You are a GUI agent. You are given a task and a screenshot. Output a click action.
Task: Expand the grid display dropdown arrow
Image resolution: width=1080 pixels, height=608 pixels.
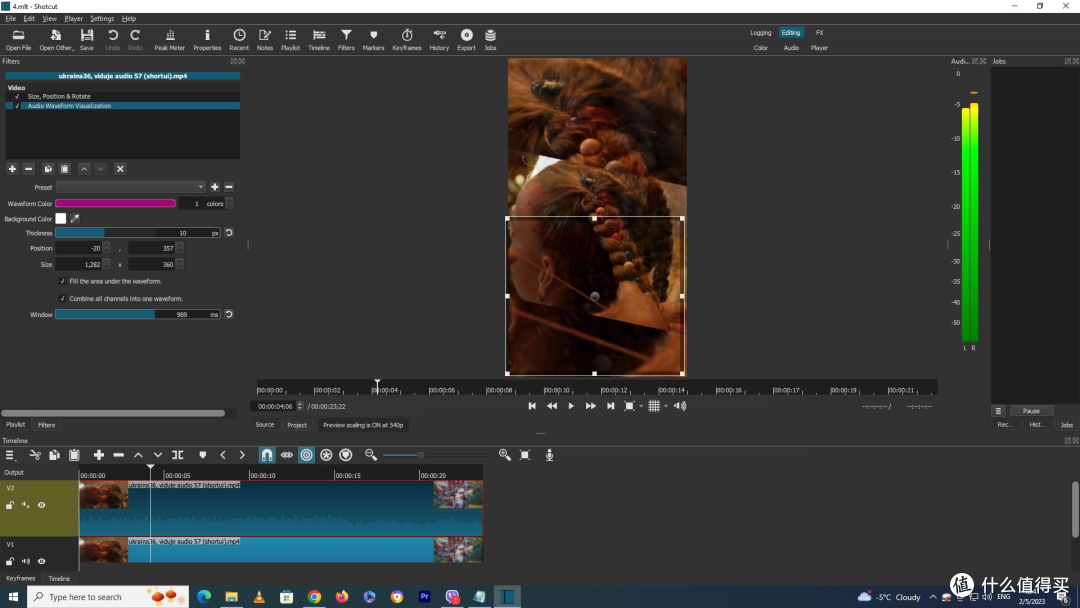pyautogui.click(x=666, y=406)
